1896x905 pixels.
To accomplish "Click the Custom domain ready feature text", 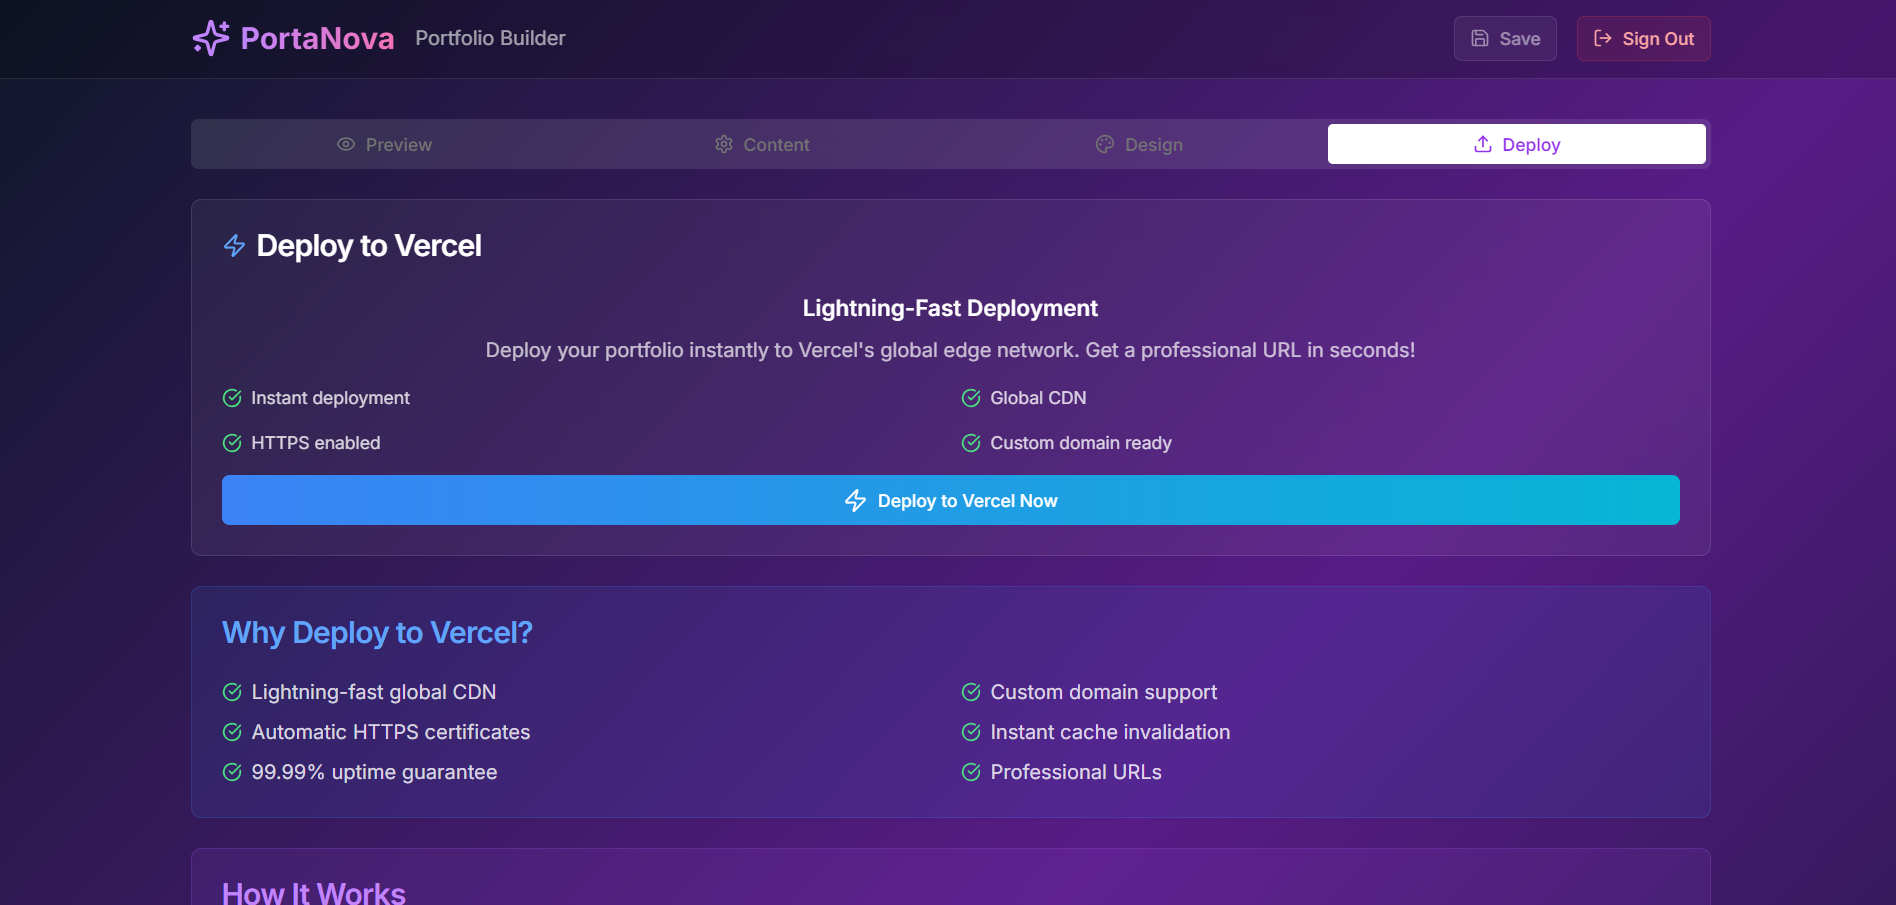I will 1081,443.
